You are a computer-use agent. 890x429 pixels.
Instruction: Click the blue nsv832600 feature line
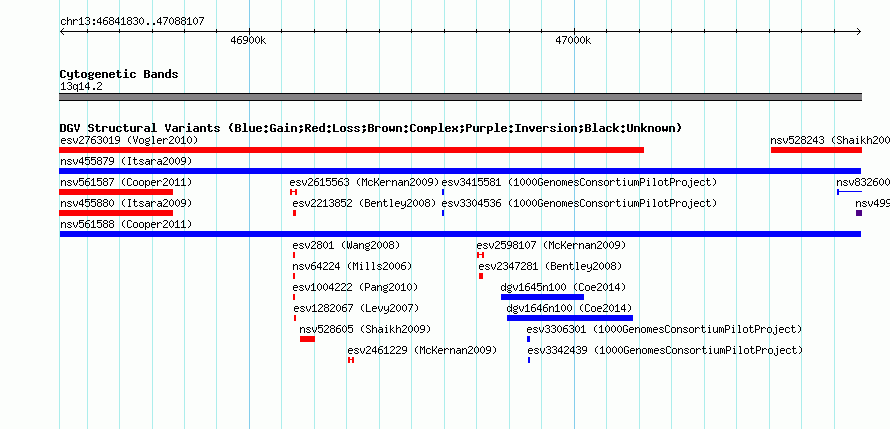point(849,192)
